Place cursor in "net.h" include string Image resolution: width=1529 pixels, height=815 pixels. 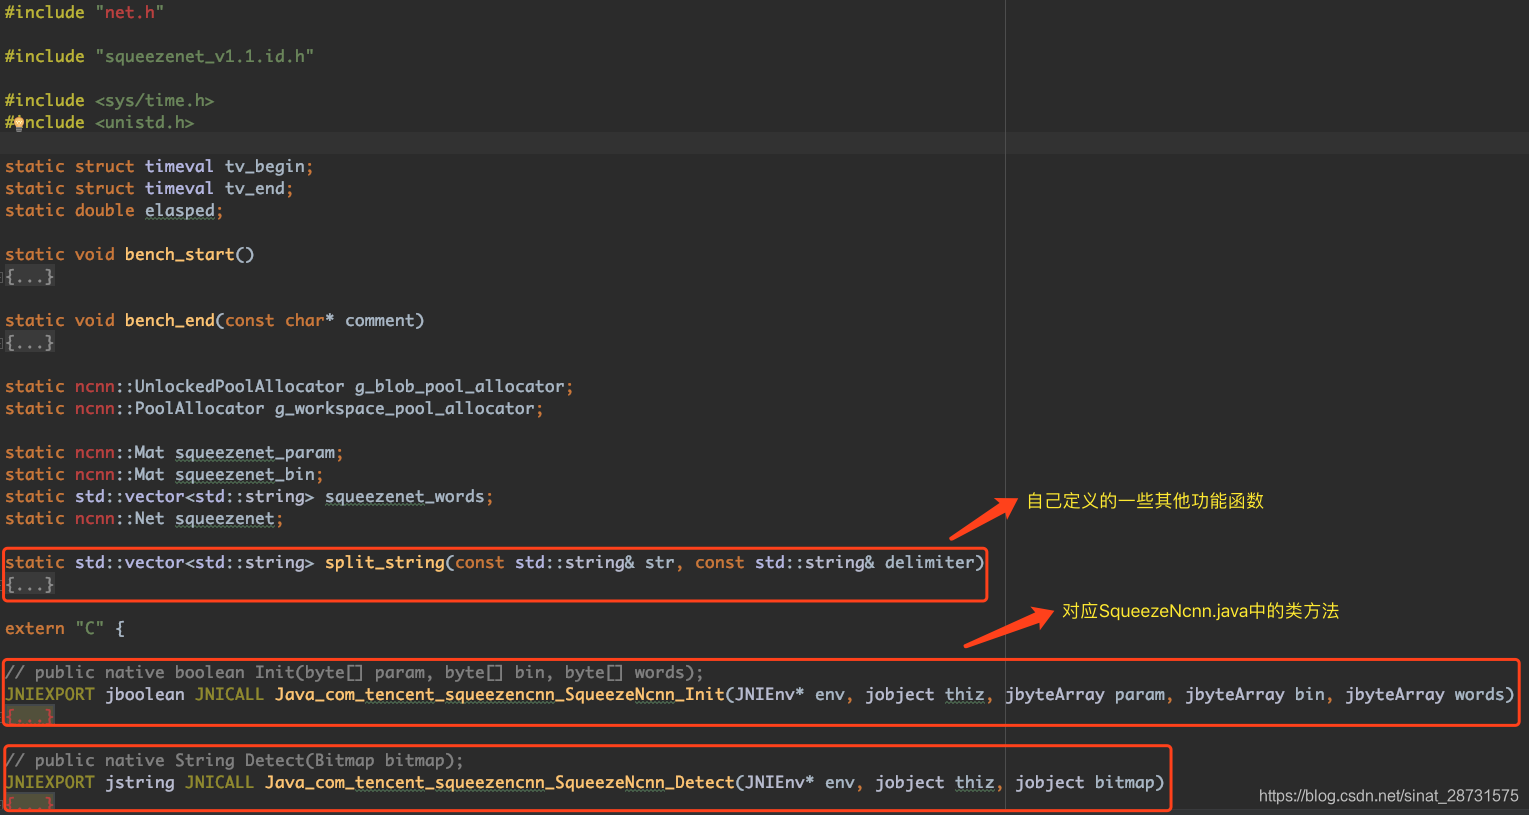tap(130, 12)
